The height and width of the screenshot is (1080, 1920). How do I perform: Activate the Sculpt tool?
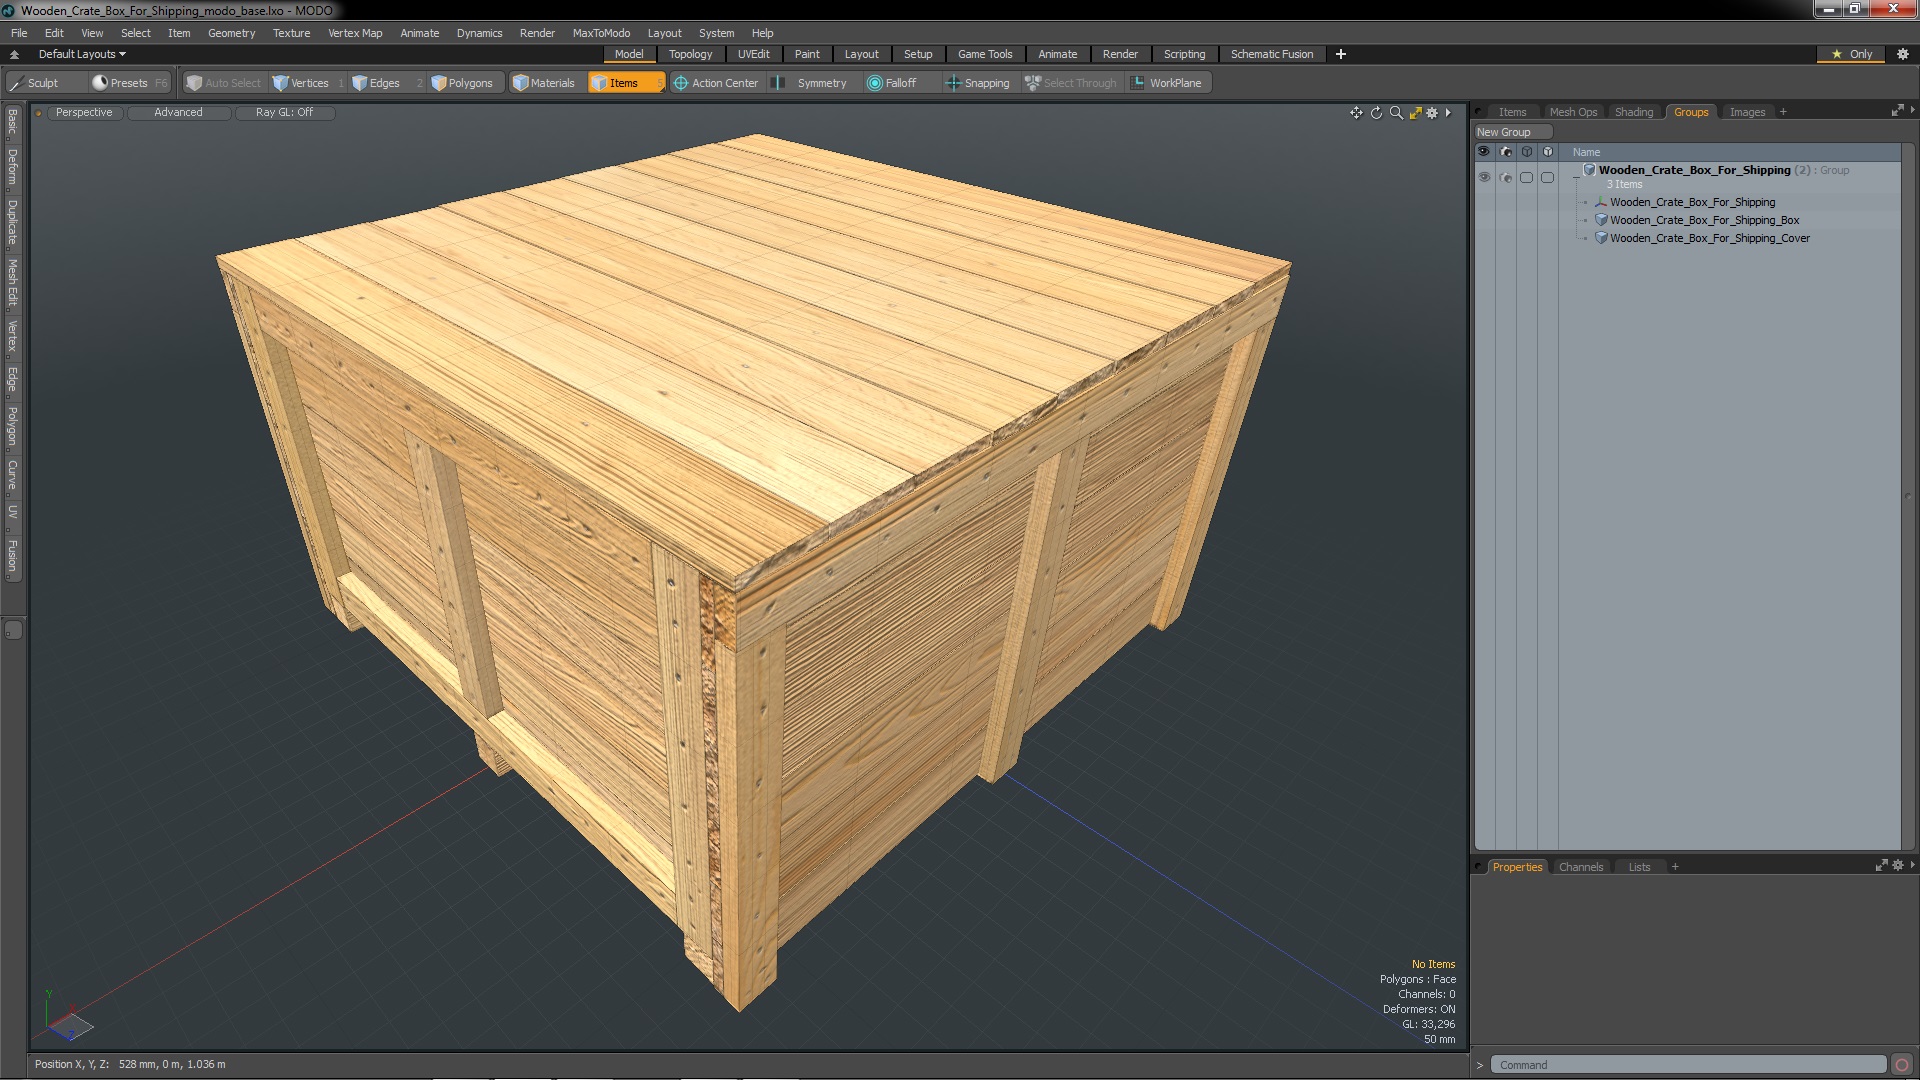point(45,83)
